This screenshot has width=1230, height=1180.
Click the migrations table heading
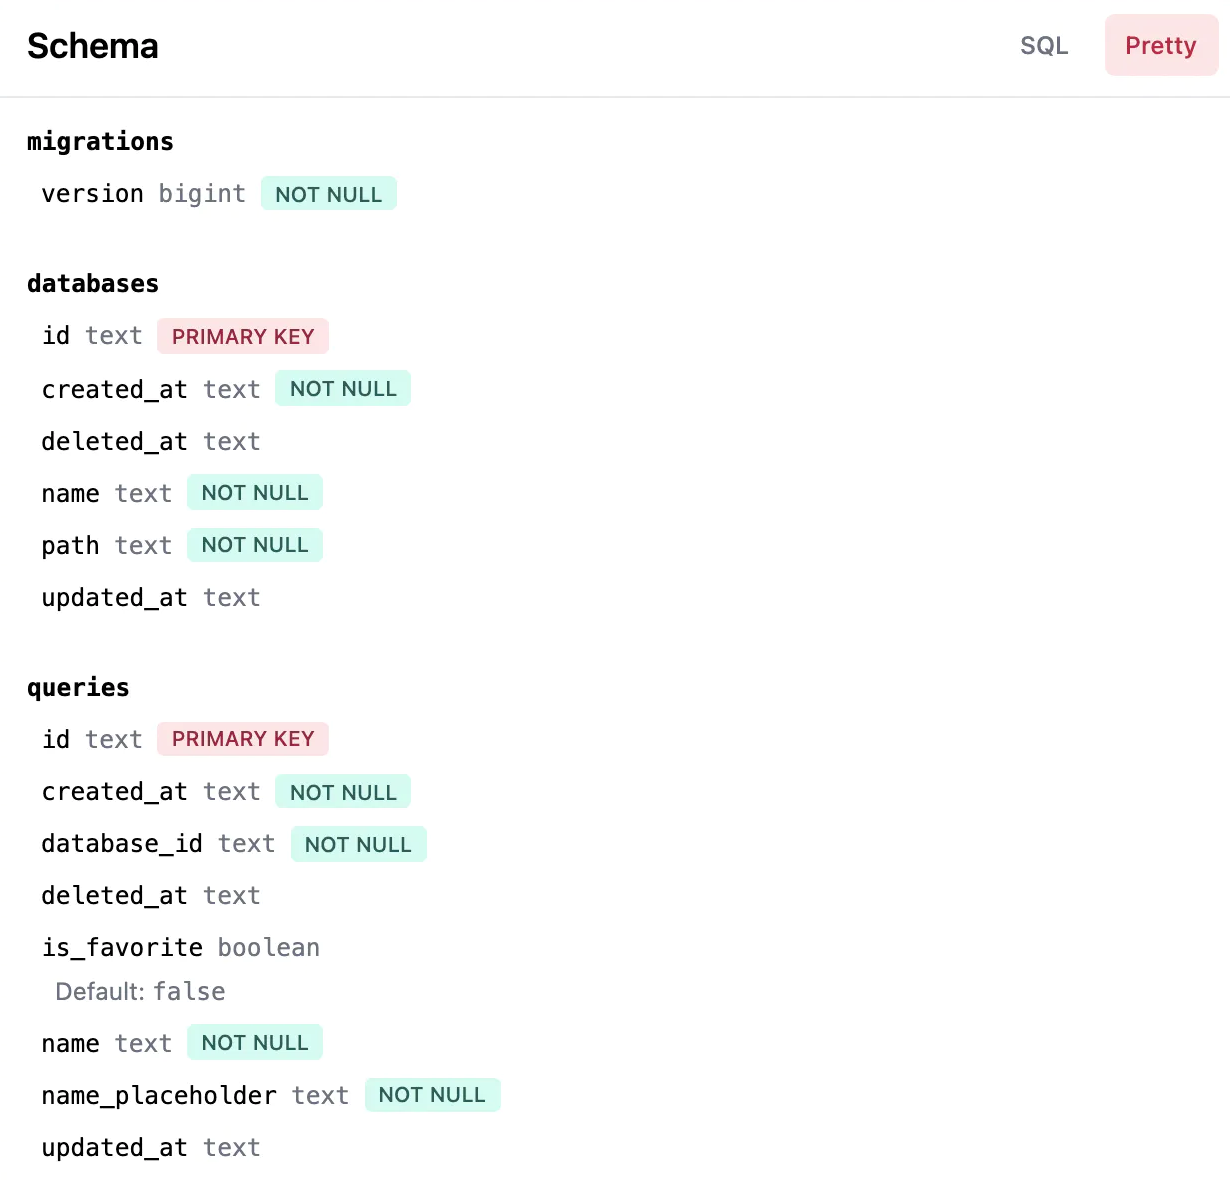[100, 141]
